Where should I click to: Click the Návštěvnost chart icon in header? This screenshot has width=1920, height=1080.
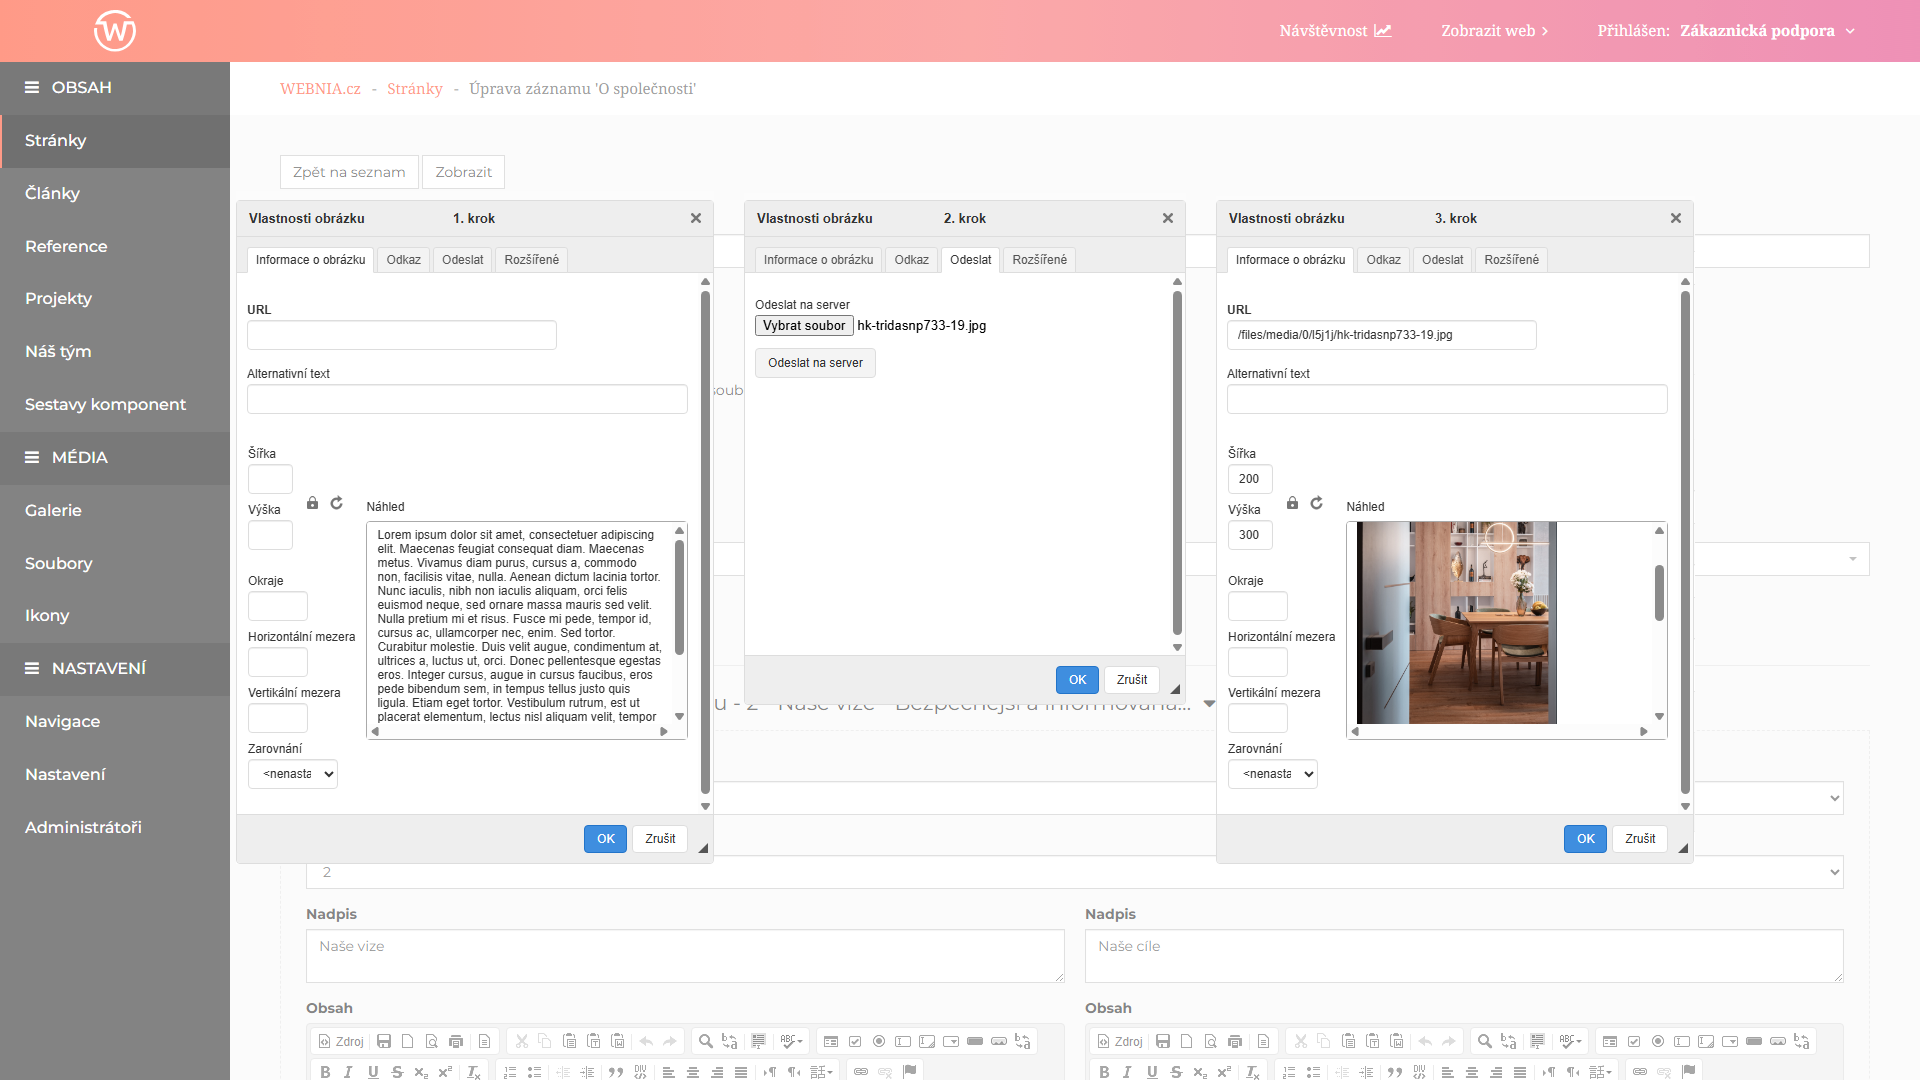pyautogui.click(x=1383, y=31)
